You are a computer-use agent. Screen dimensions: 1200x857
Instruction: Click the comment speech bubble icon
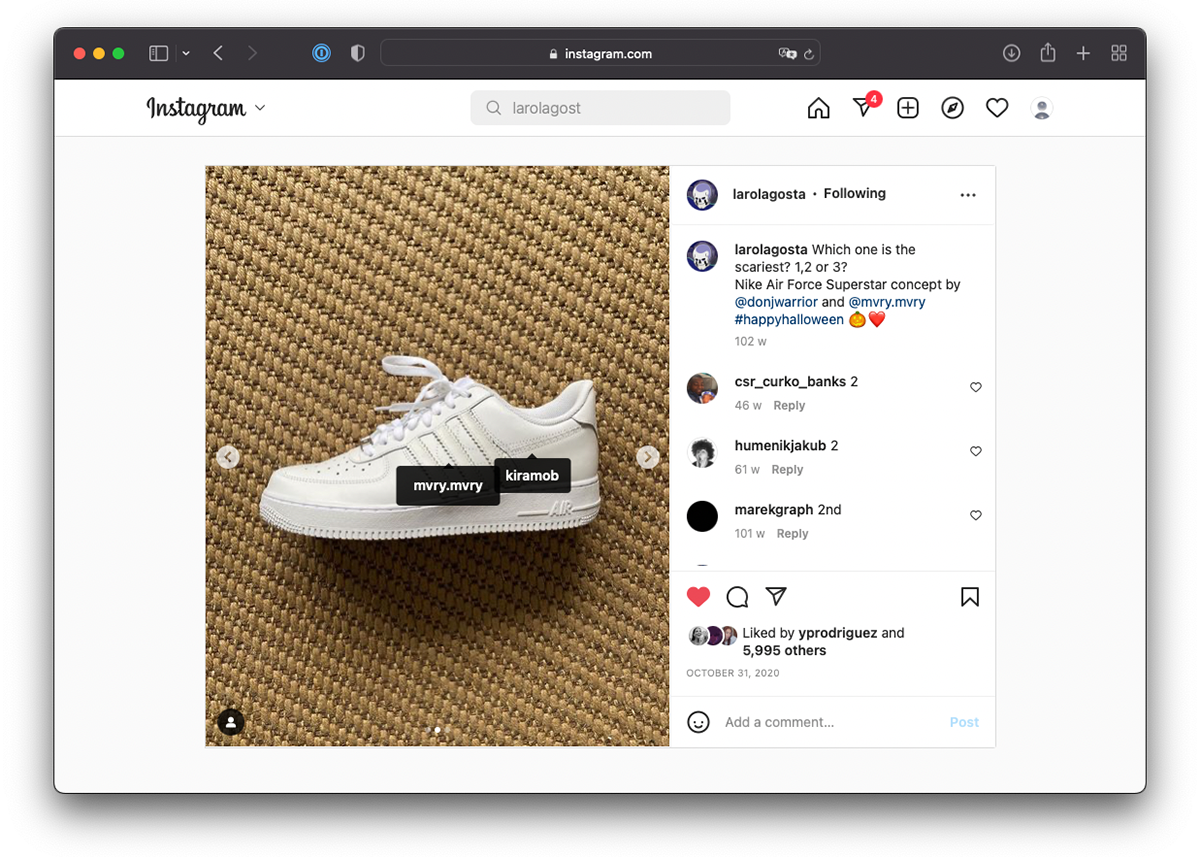[737, 597]
